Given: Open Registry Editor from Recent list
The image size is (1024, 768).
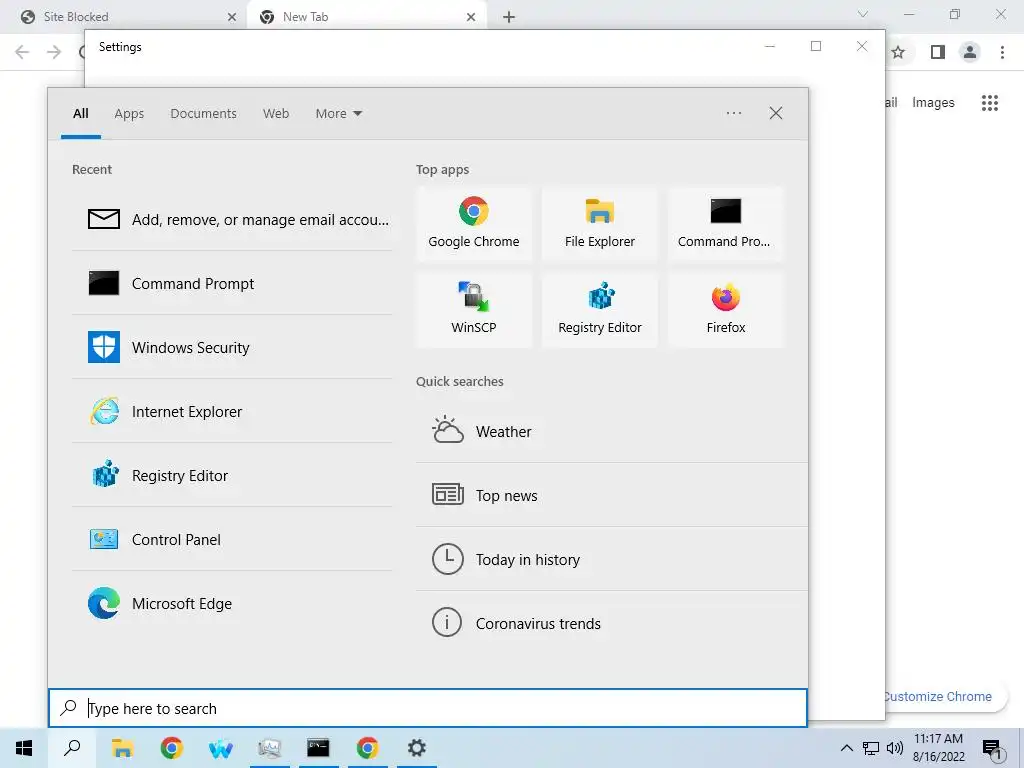Looking at the screenshot, I should point(232,475).
